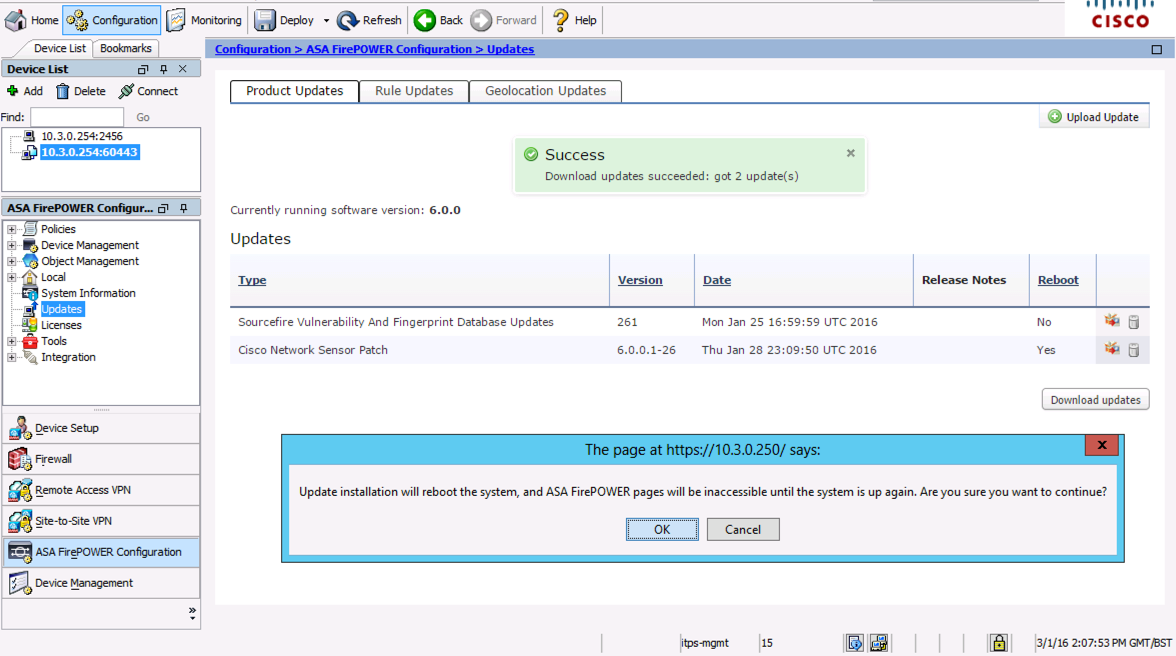Cancel the reboot confirmation dialog
1176x656 pixels.
[742, 529]
